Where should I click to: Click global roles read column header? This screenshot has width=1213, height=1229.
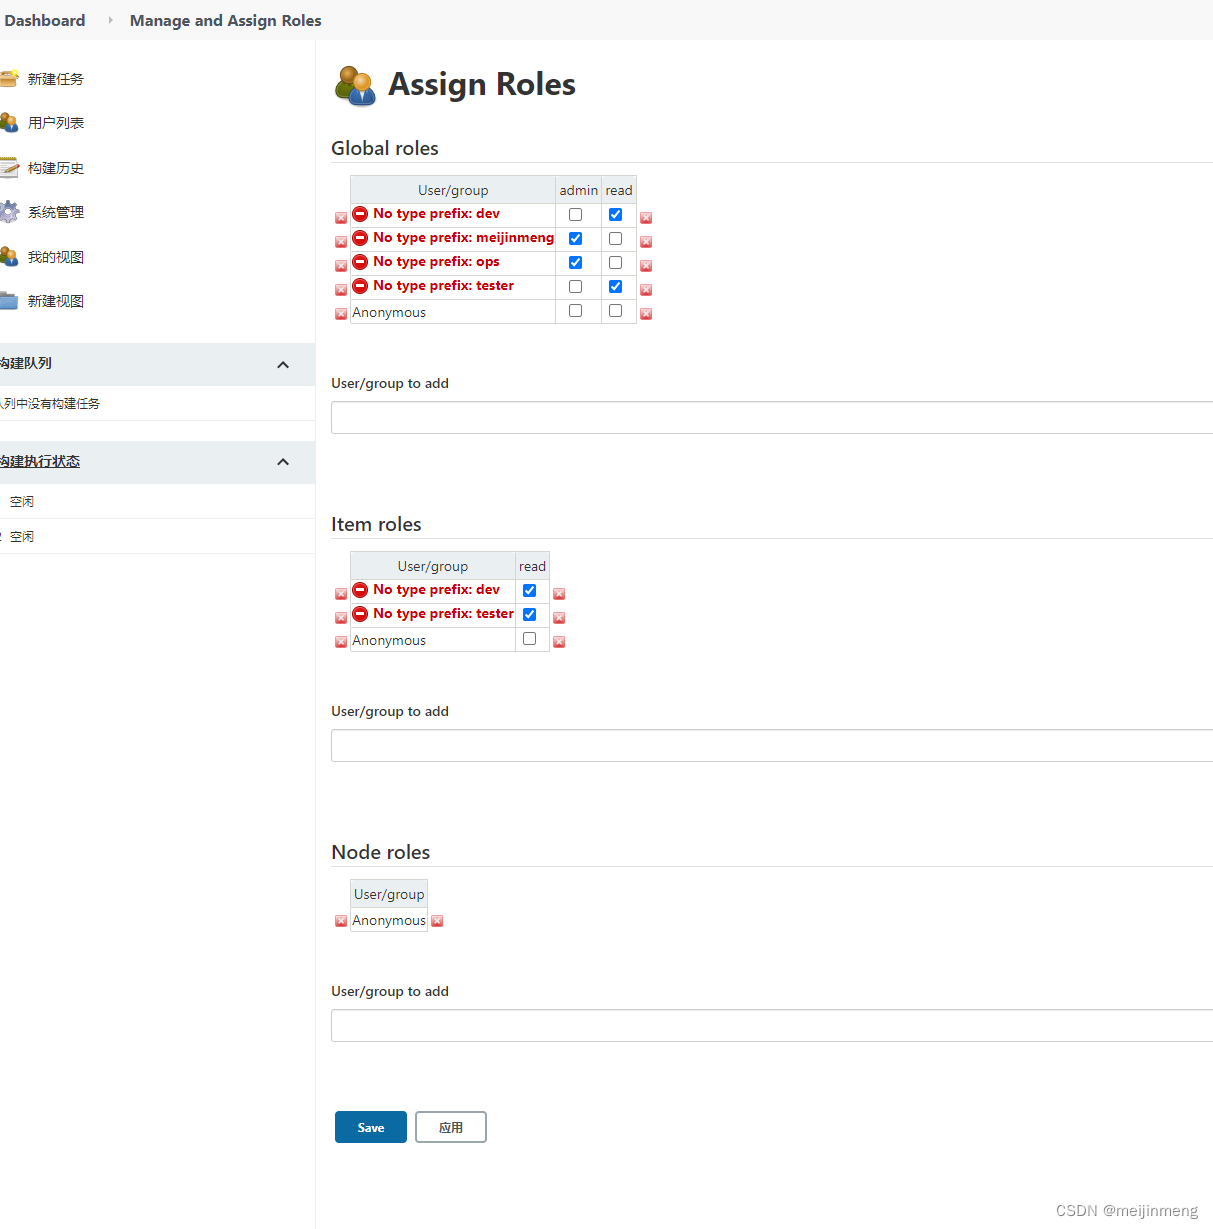click(x=619, y=190)
